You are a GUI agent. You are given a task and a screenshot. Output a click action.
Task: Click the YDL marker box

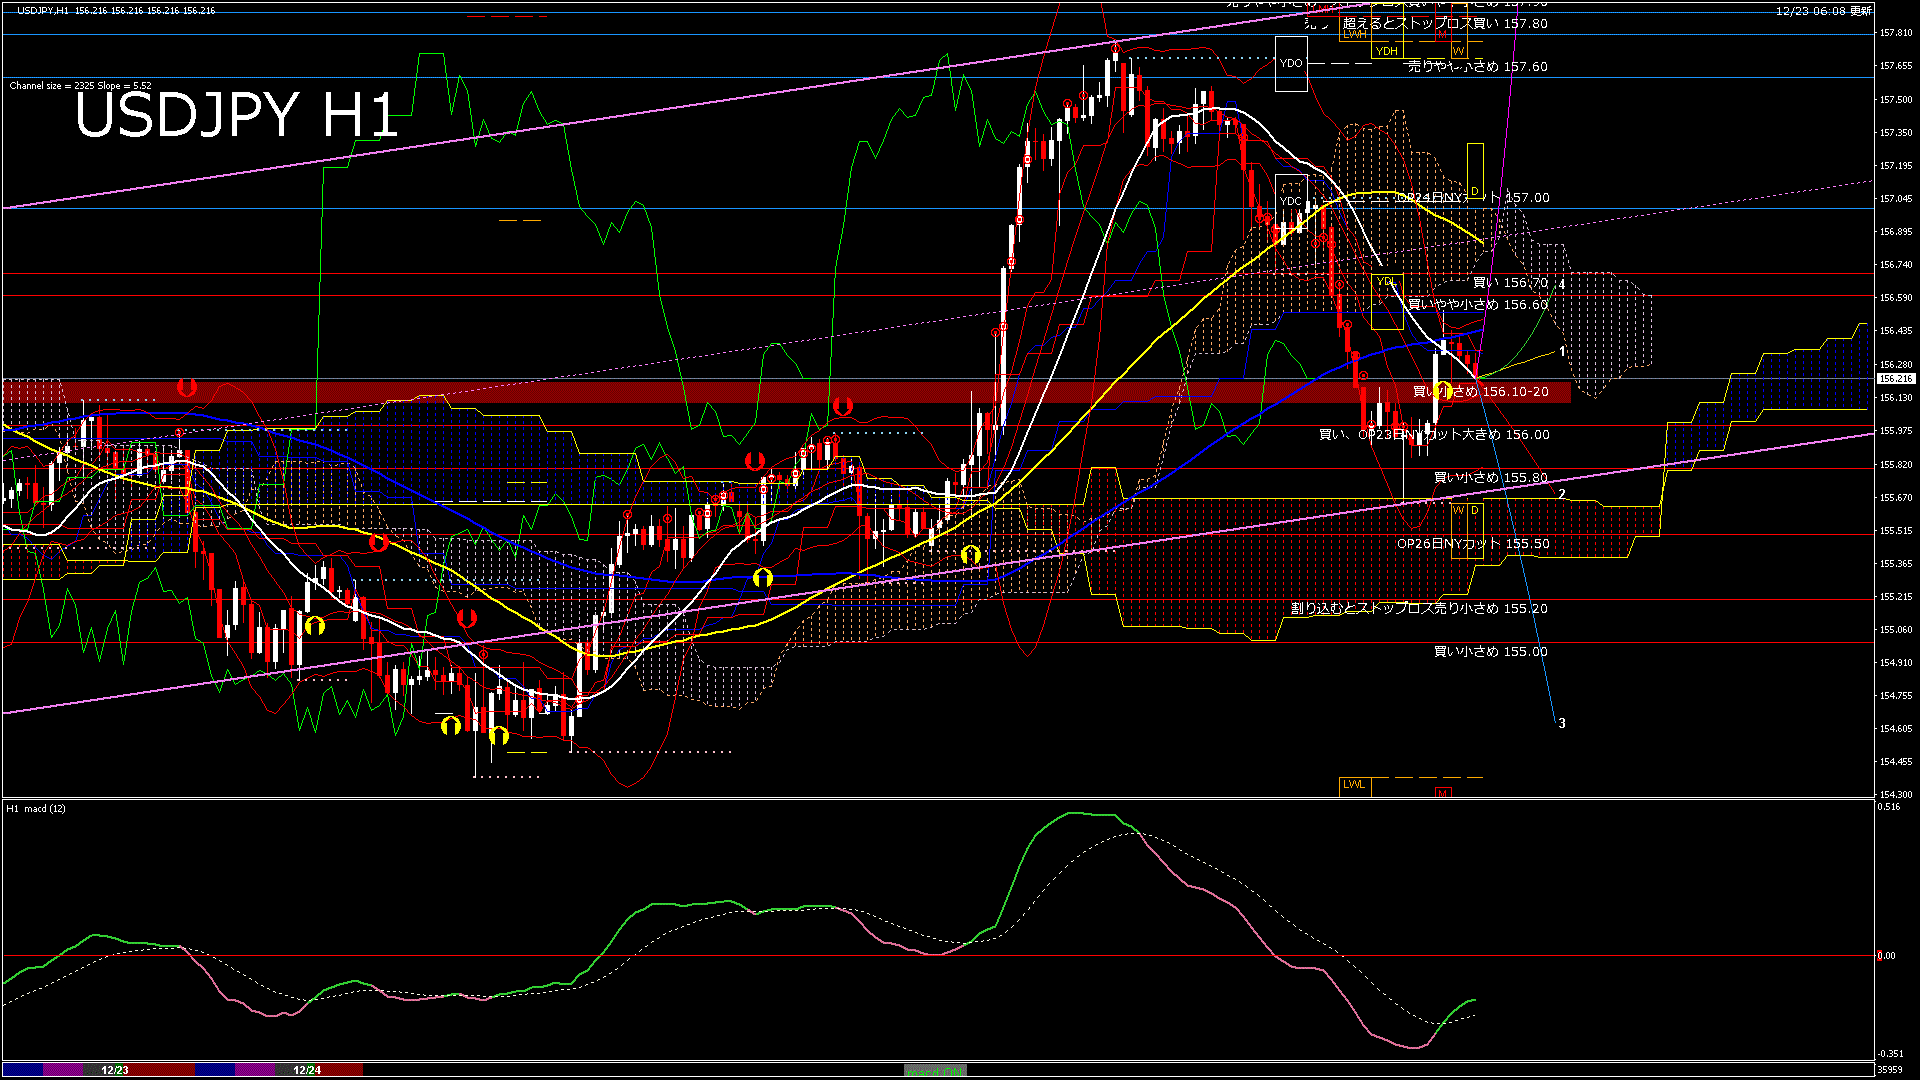[x=1386, y=283]
